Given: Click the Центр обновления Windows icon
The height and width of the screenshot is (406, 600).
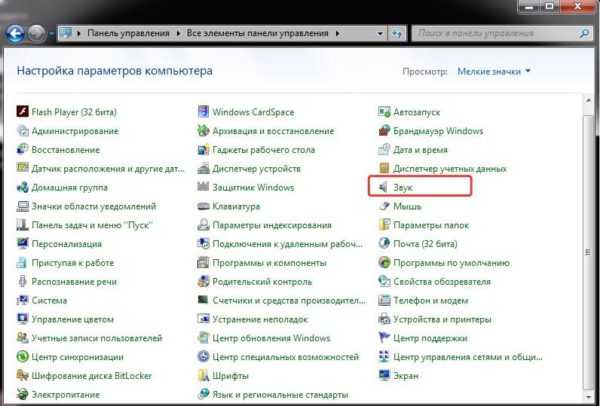Looking at the screenshot, I should [203, 338].
